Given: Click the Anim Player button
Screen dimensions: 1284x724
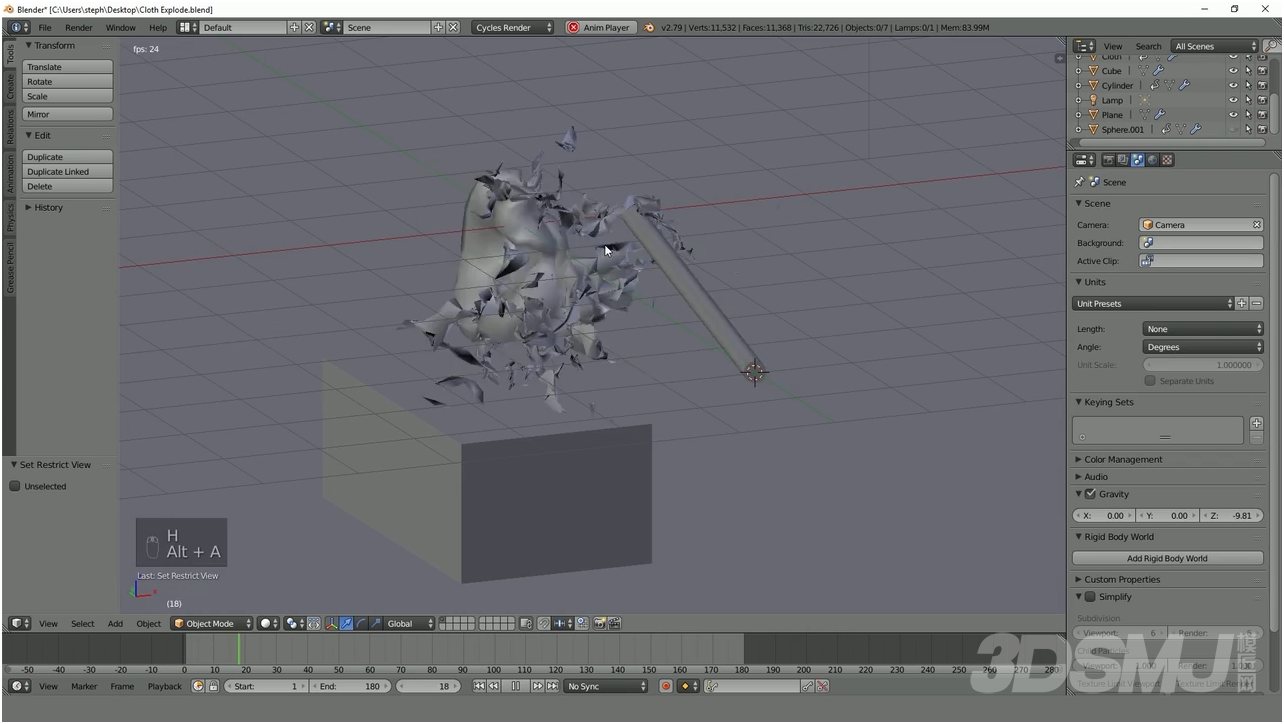Looking at the screenshot, I should [600, 27].
